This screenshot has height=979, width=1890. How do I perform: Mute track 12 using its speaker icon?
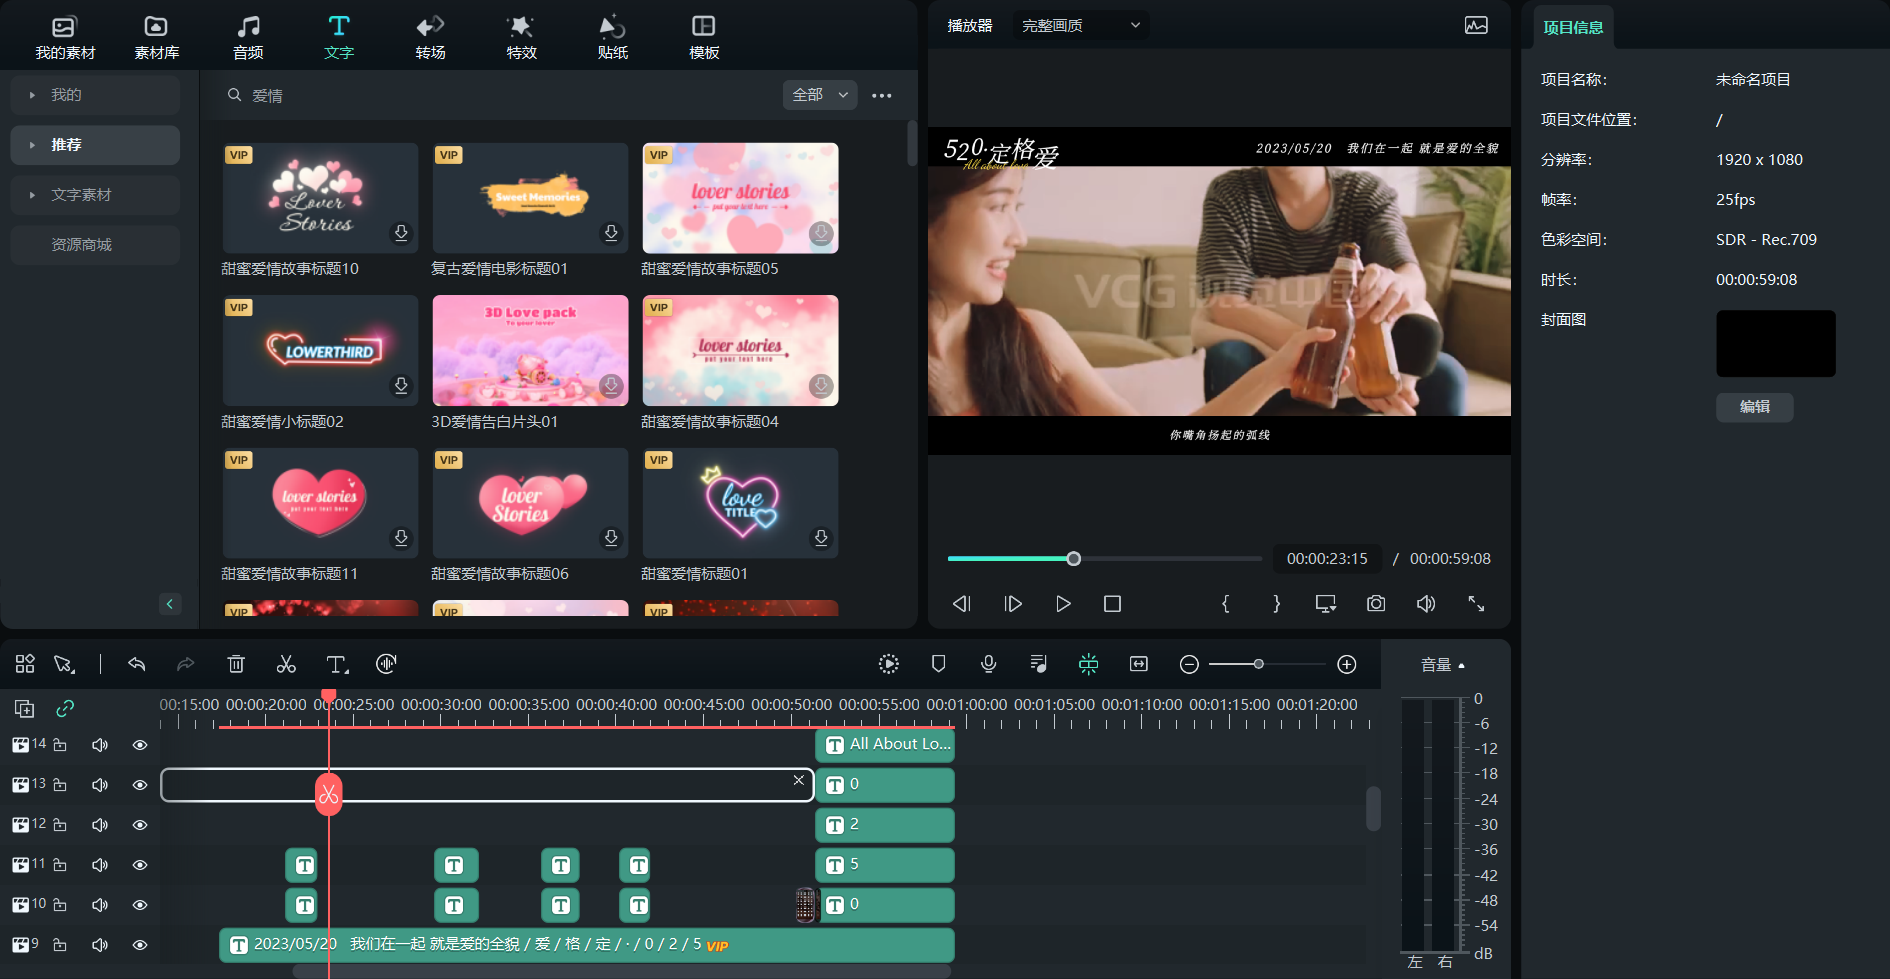[x=100, y=825]
